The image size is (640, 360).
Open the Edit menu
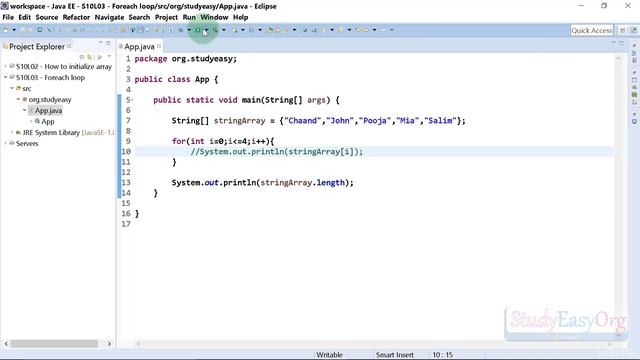coord(24,17)
